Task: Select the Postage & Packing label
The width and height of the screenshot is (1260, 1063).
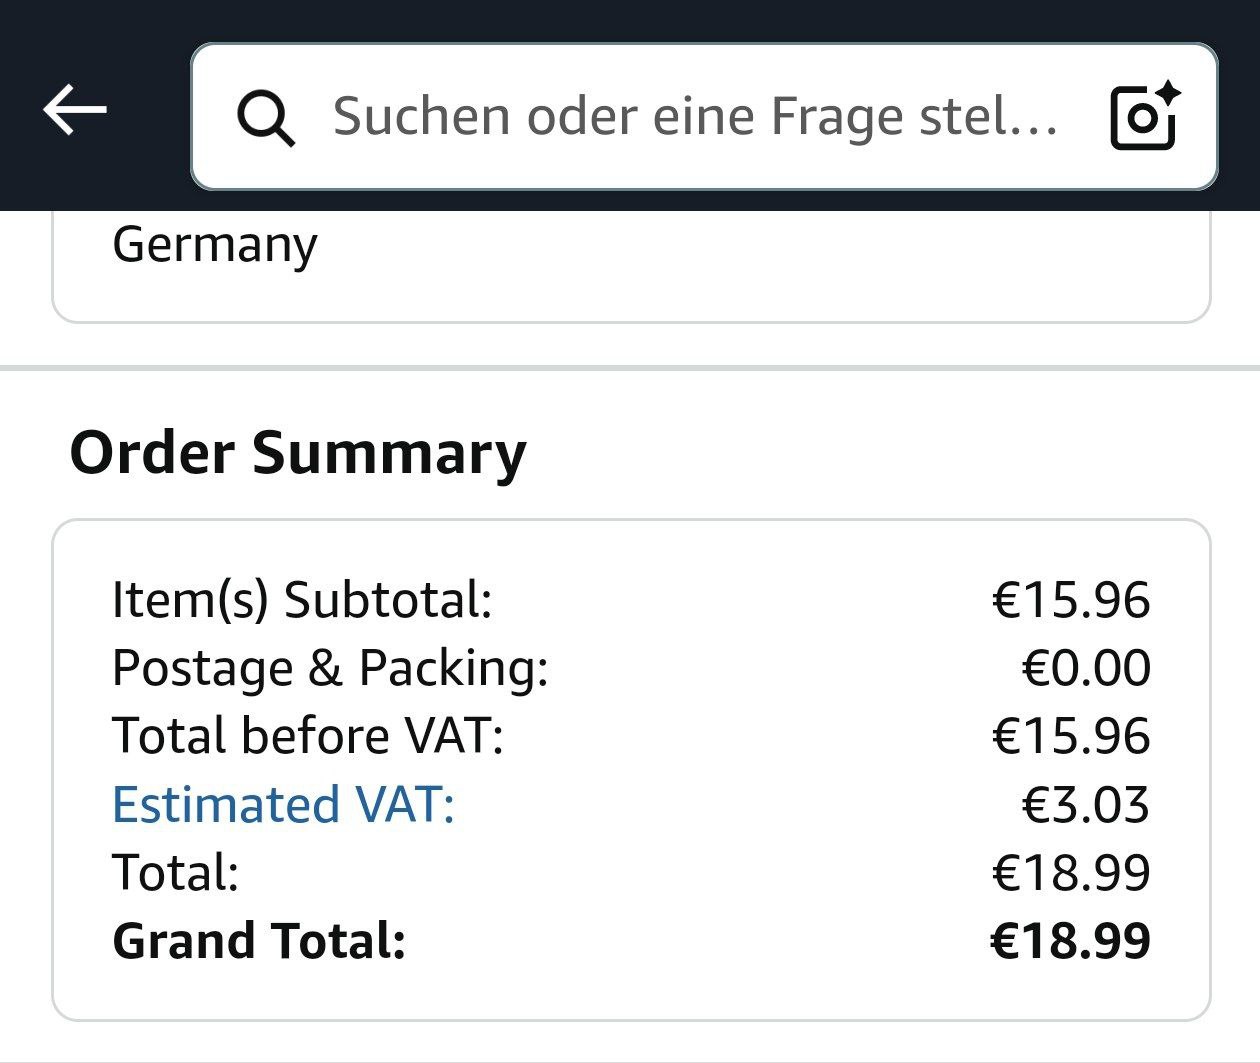Action: pyautogui.click(x=330, y=668)
